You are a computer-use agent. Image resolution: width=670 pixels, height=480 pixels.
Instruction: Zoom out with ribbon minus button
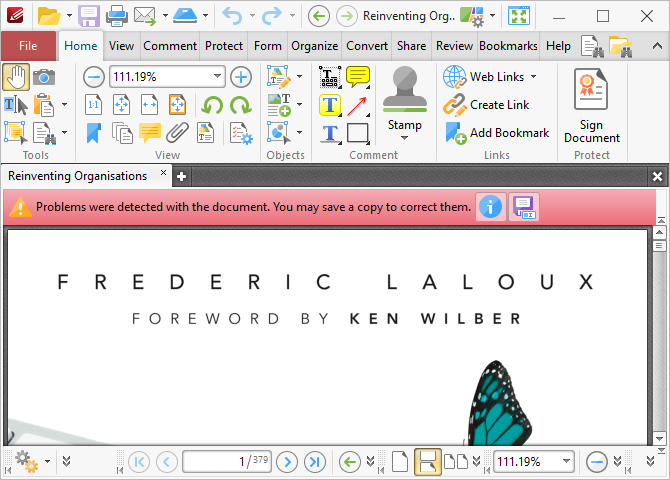(94, 77)
